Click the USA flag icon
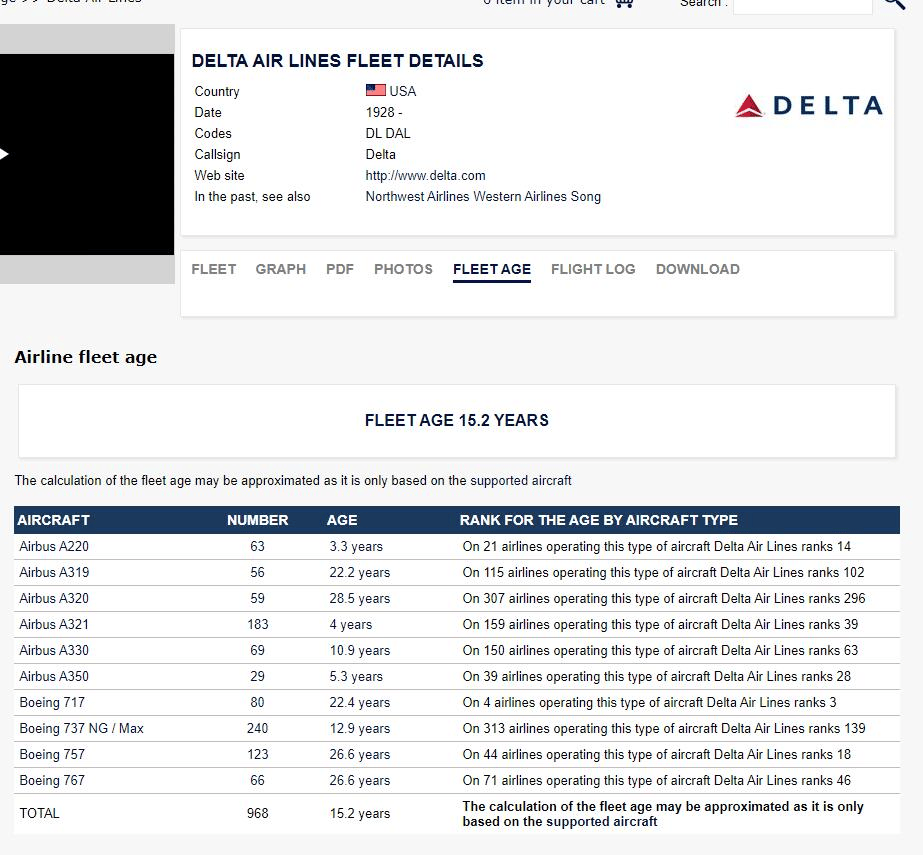923x855 pixels. (x=376, y=90)
